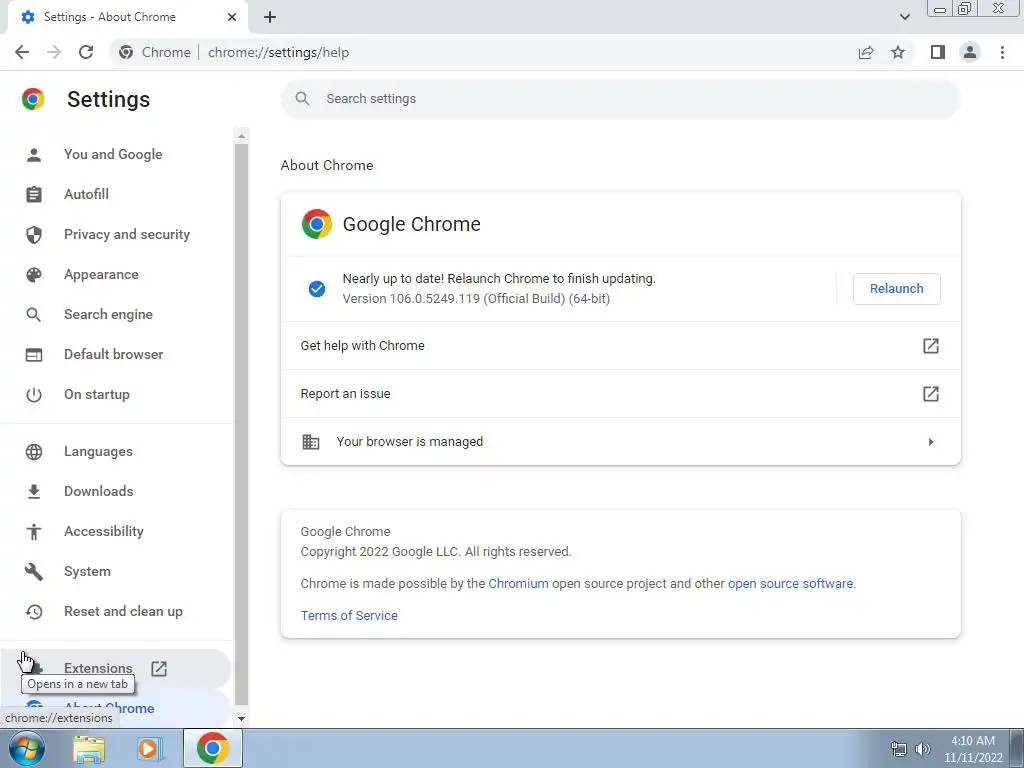Open the profile avatar menu
Screen dimensions: 1024x768
tap(970, 52)
